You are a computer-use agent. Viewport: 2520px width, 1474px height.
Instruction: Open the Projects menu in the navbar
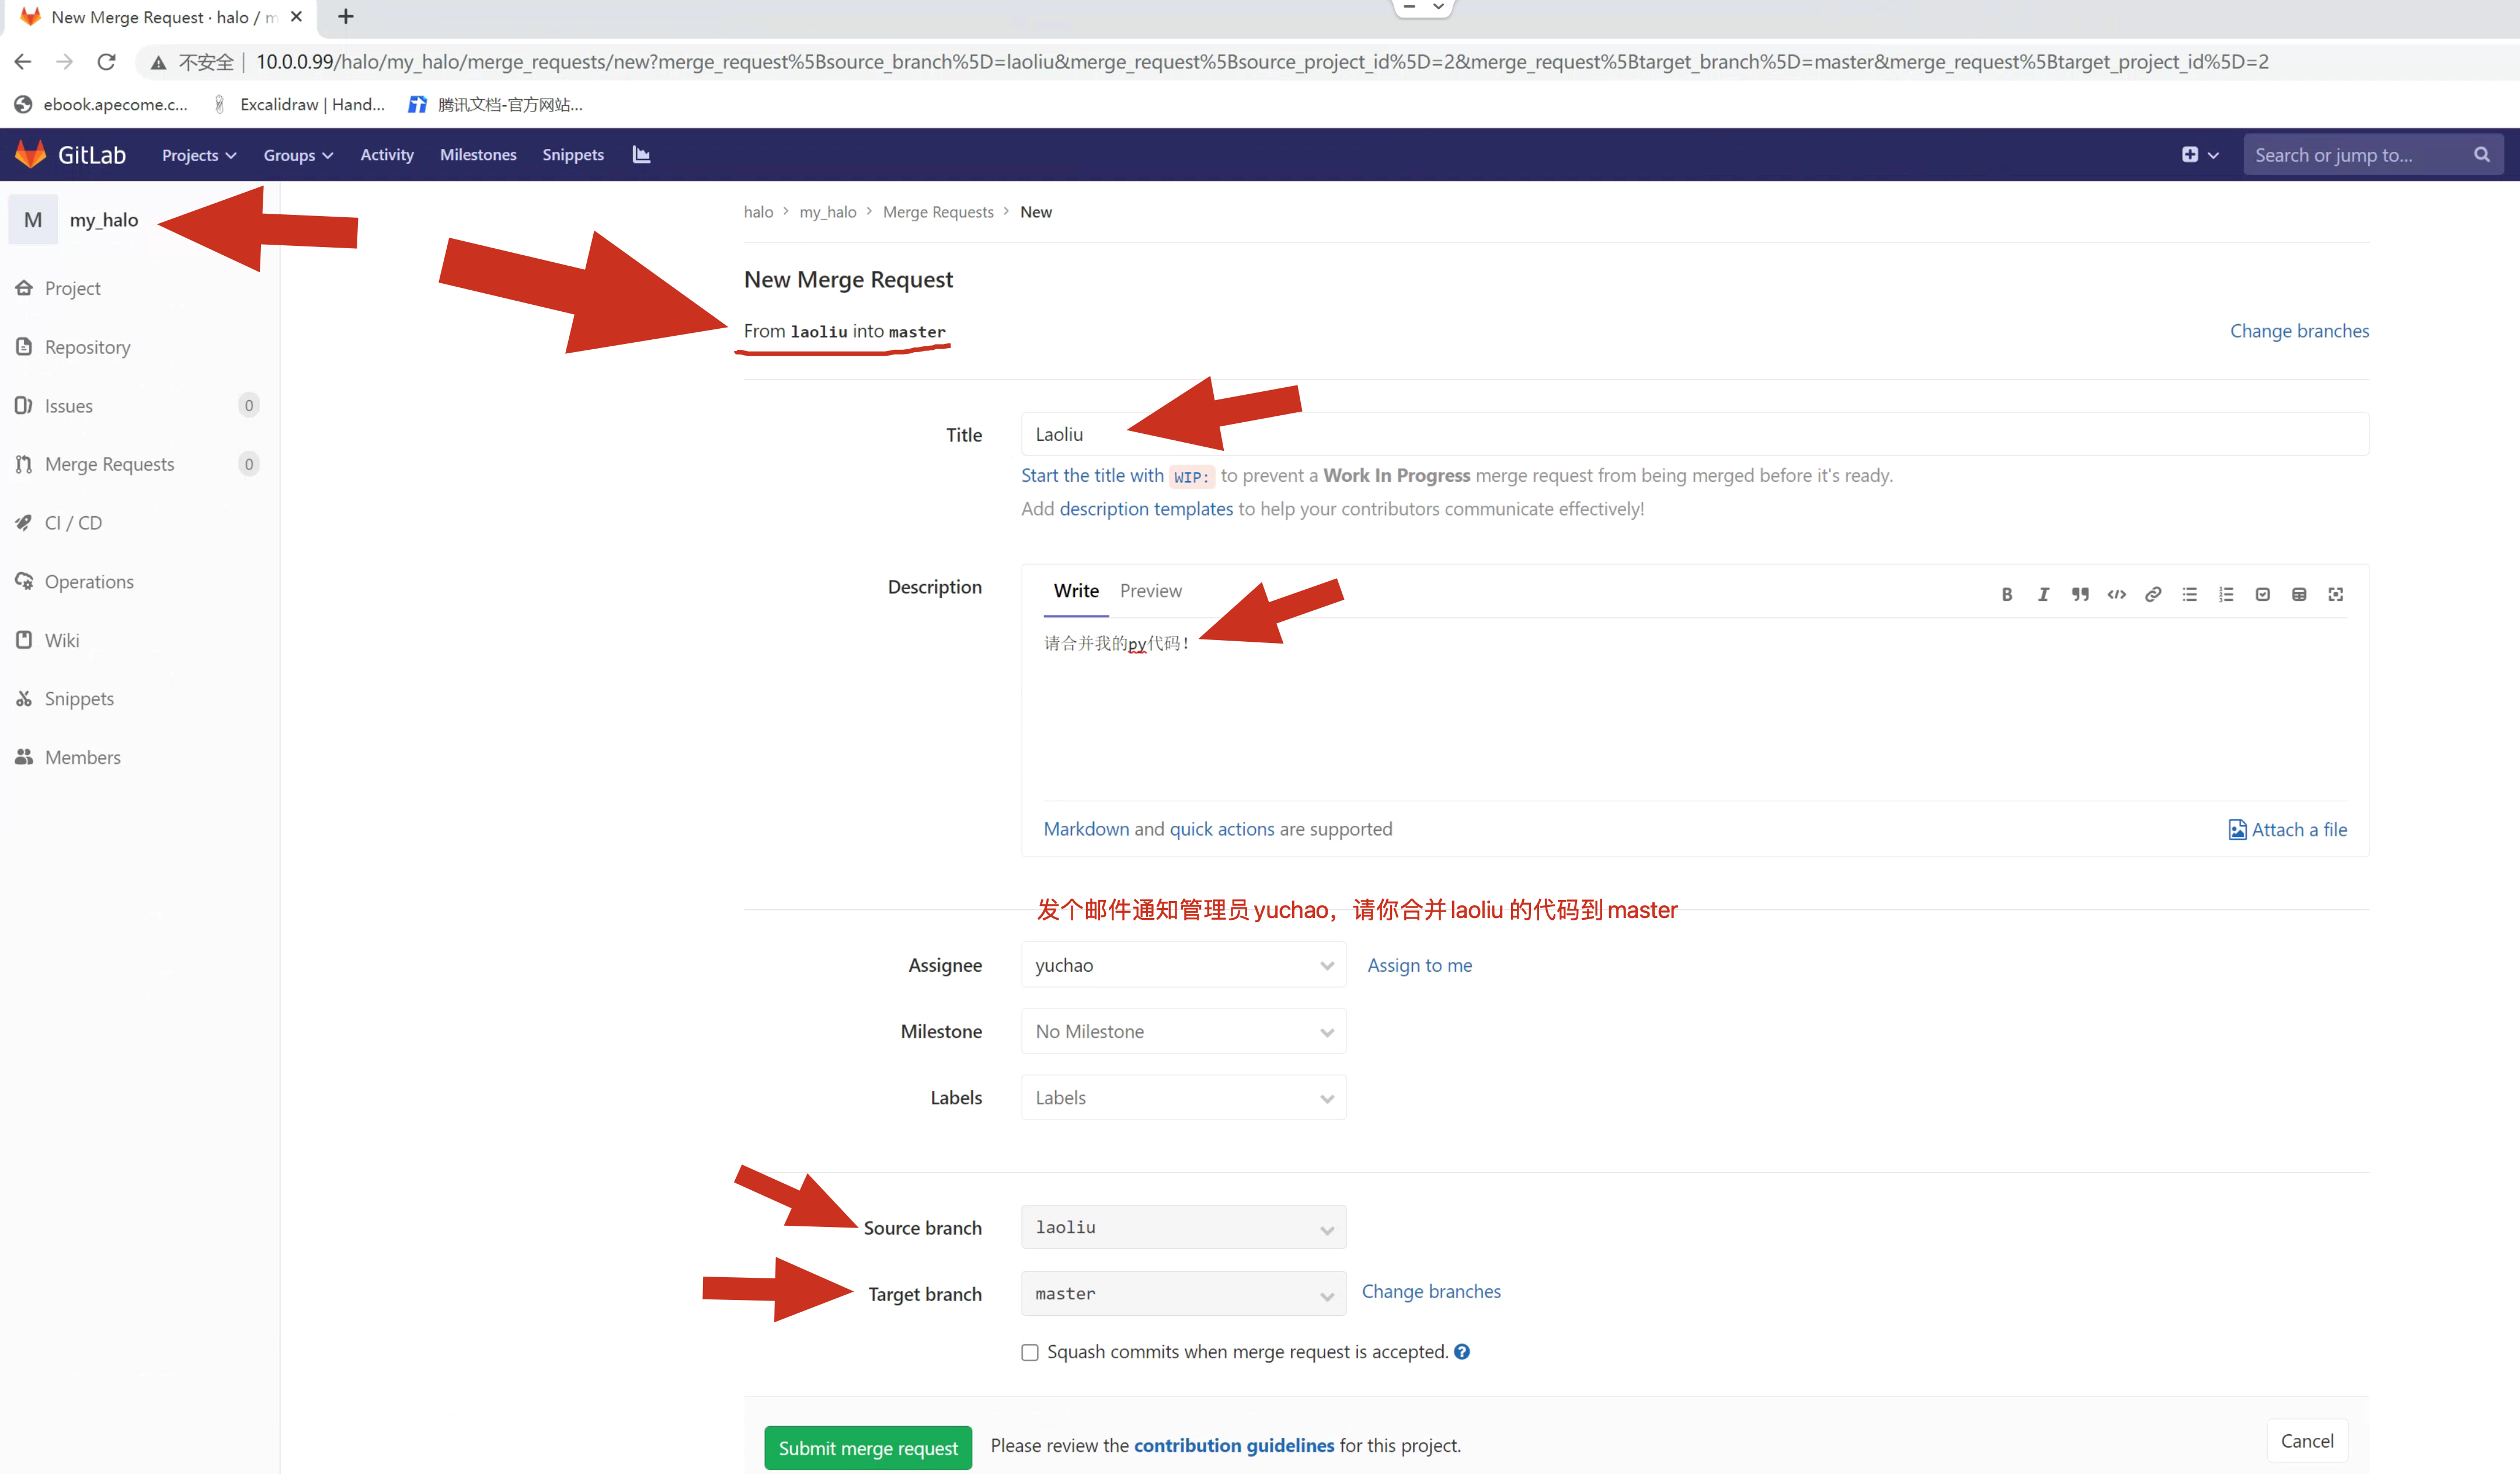click(198, 155)
